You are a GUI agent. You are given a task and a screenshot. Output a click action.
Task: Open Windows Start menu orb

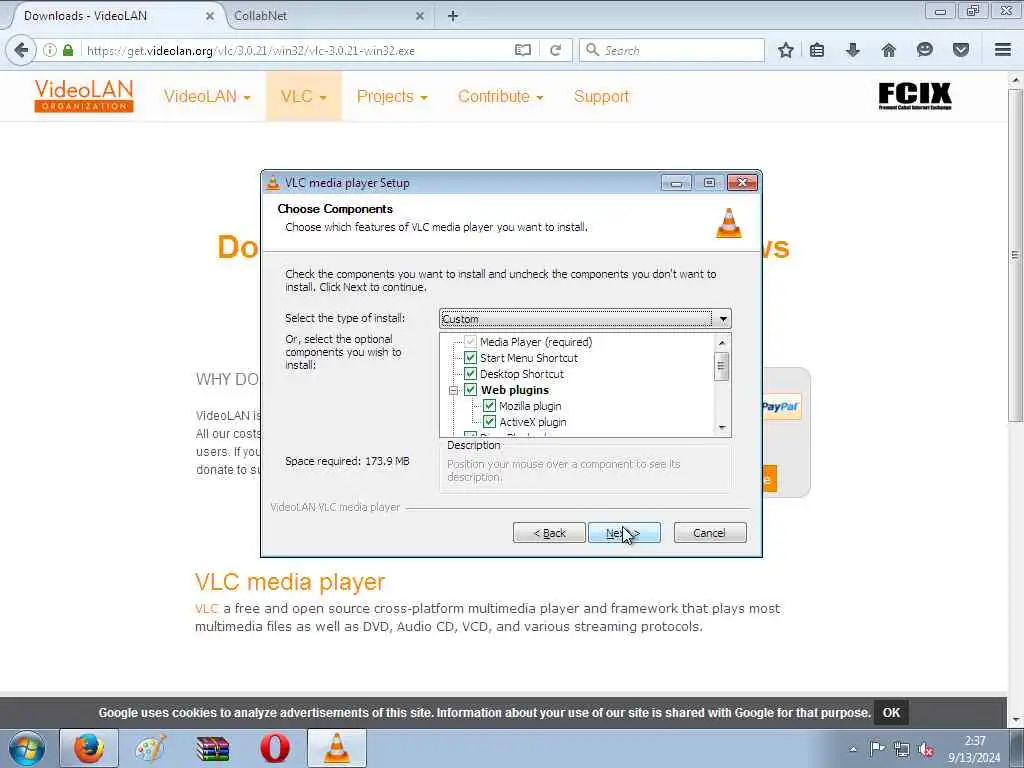(x=26, y=748)
